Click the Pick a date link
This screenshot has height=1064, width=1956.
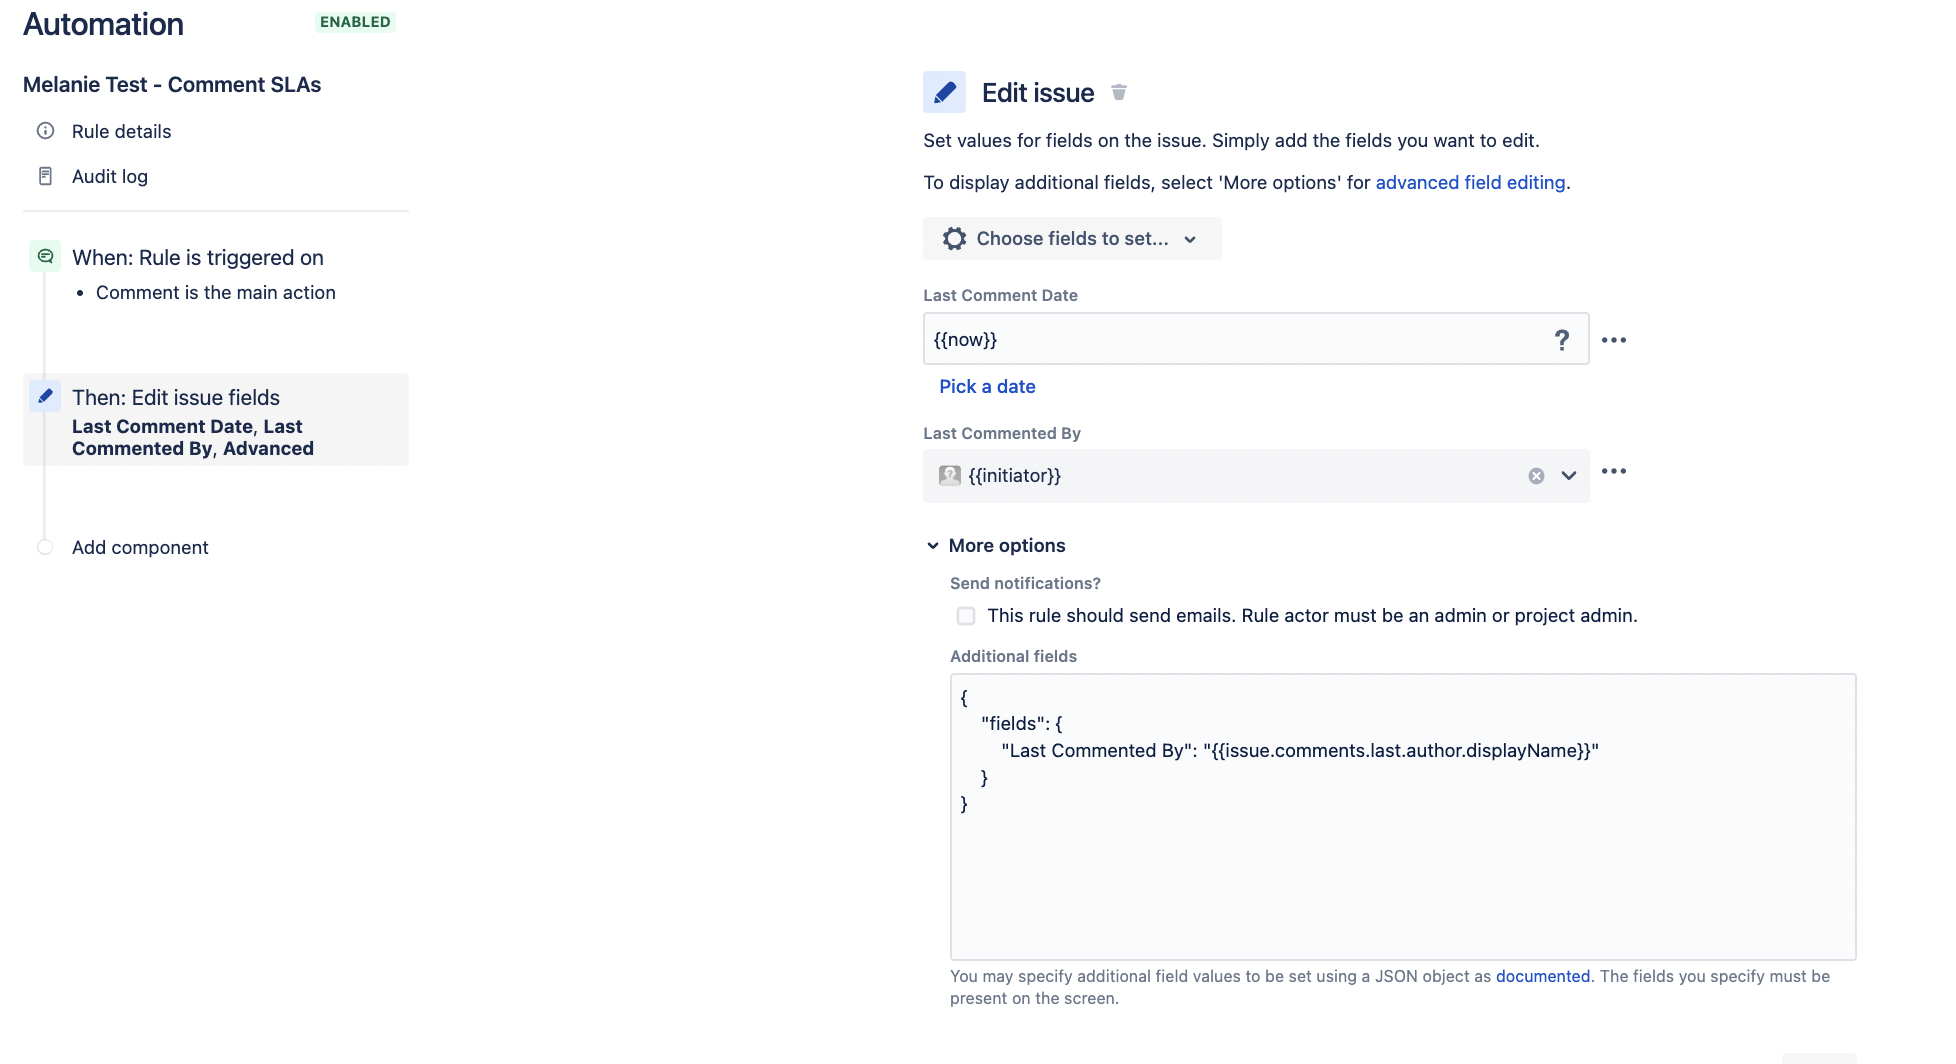987,386
